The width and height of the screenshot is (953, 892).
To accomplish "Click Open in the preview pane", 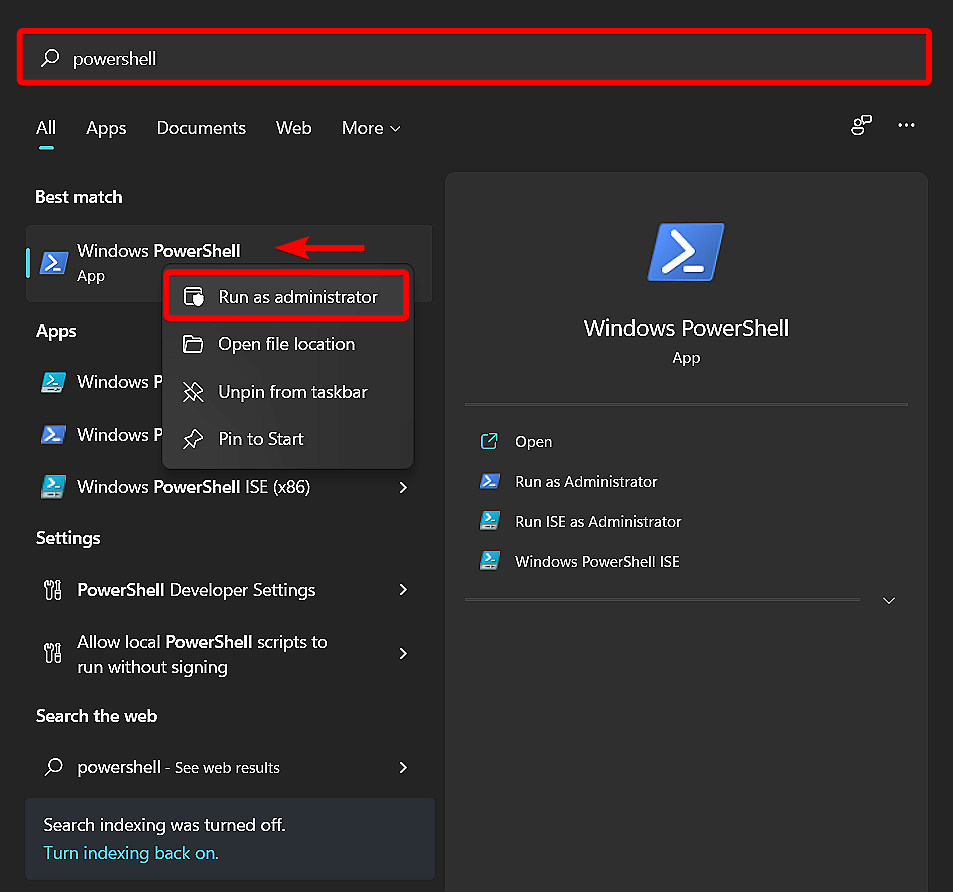I will 534,442.
